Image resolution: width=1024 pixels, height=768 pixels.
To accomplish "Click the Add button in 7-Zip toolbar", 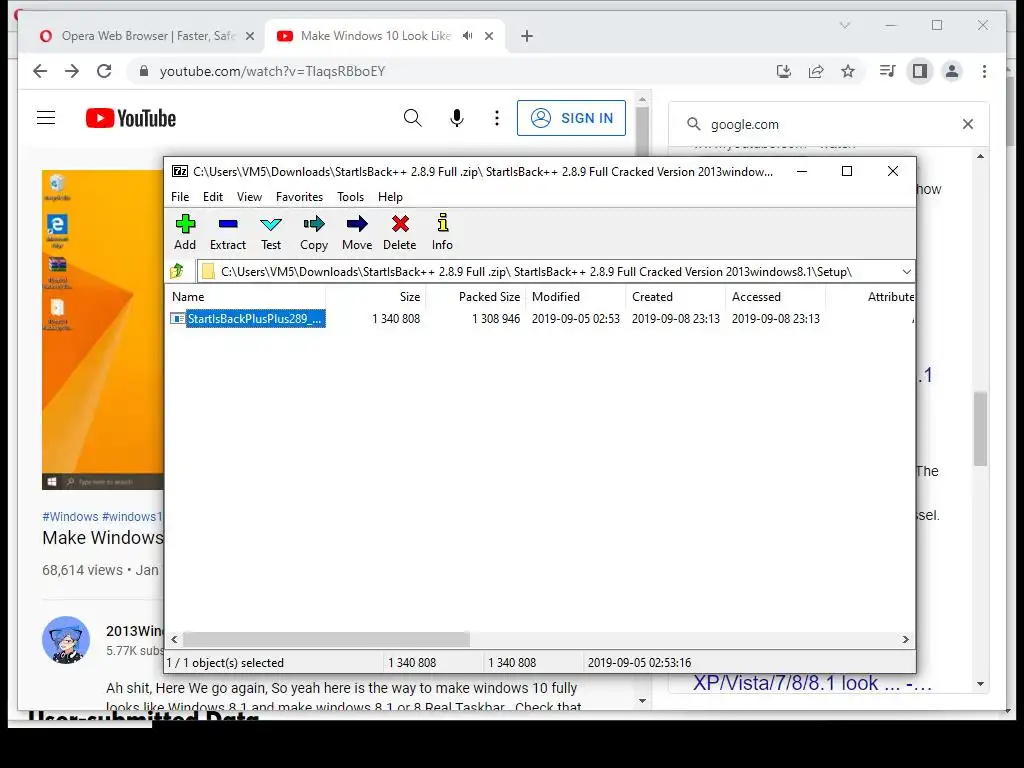I will 185,232.
